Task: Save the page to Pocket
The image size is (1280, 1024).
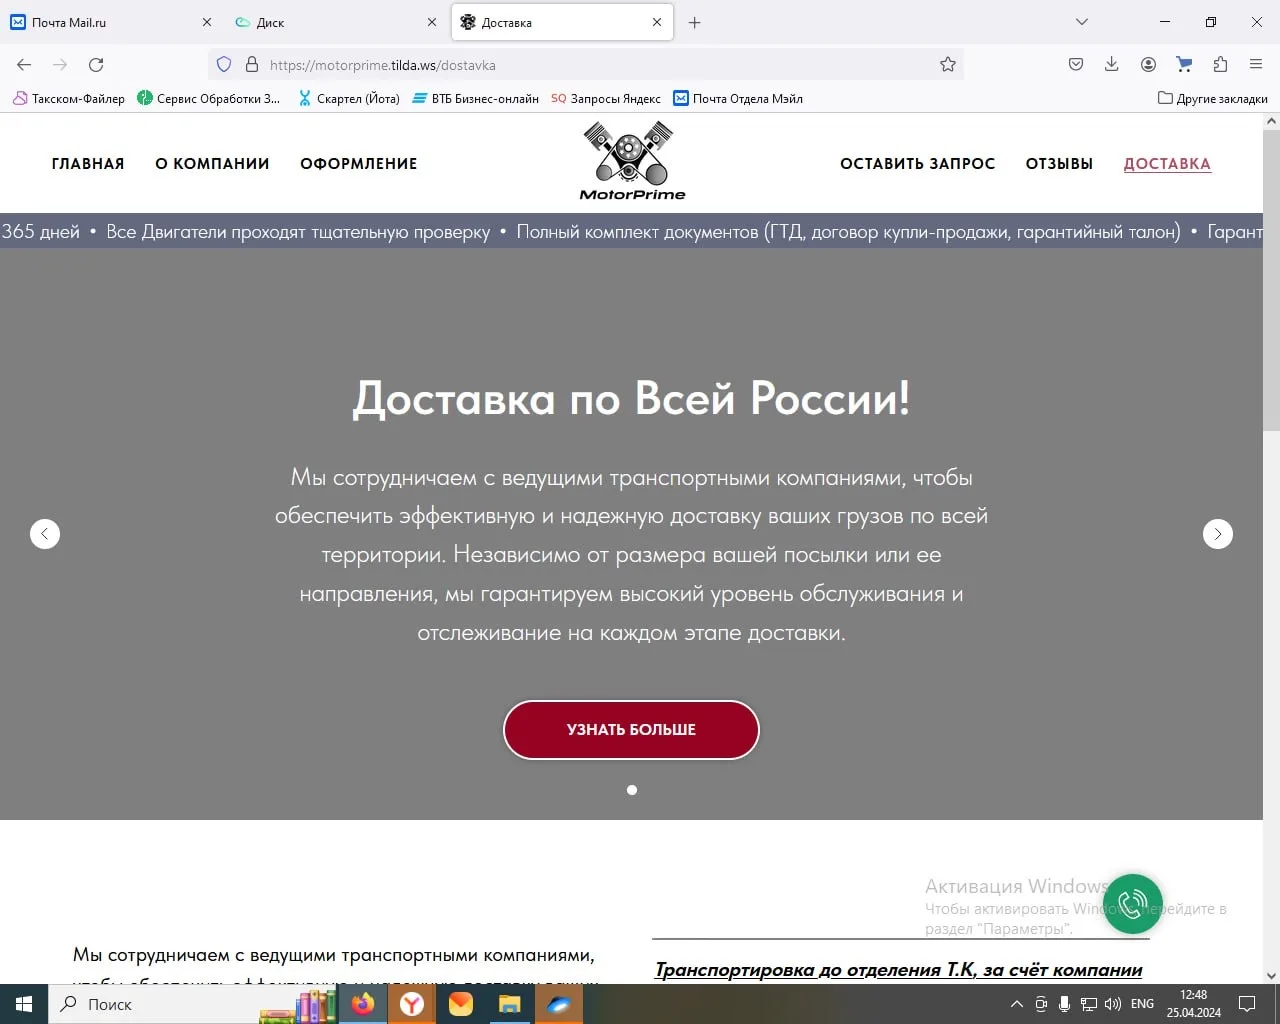Action: click(x=1076, y=65)
